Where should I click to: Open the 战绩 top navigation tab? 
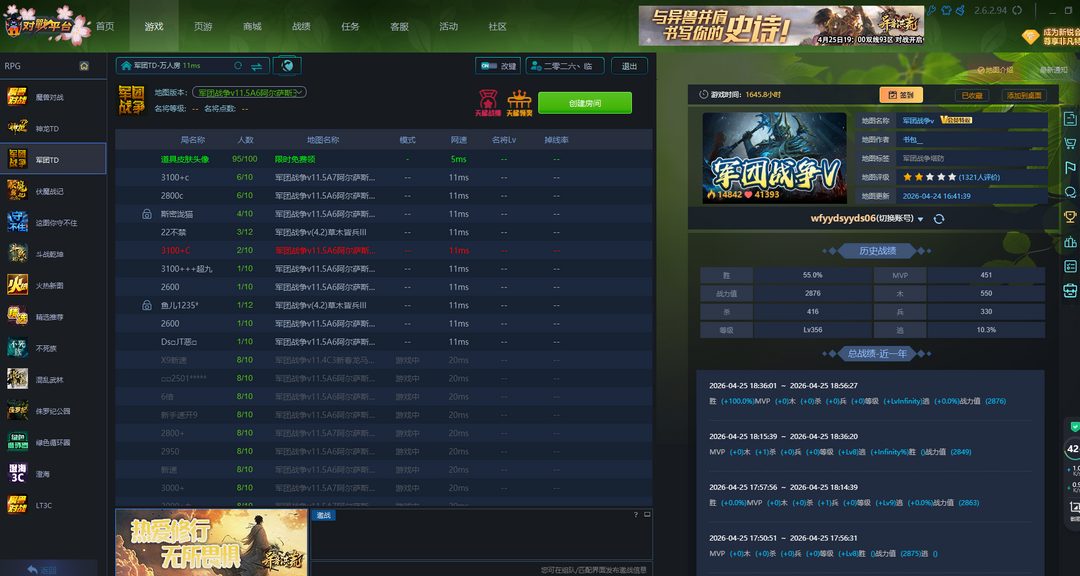[301, 26]
